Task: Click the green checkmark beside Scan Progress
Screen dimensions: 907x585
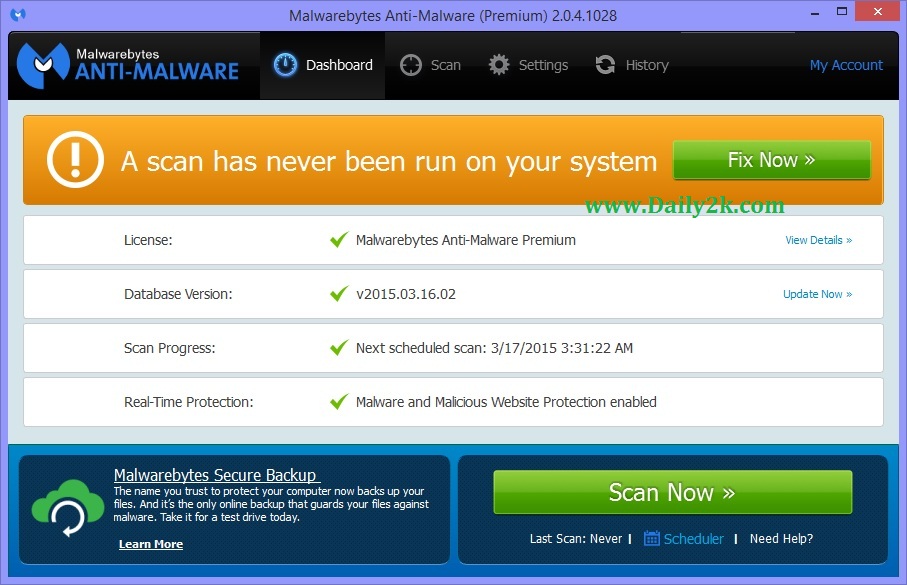Action: coord(339,347)
